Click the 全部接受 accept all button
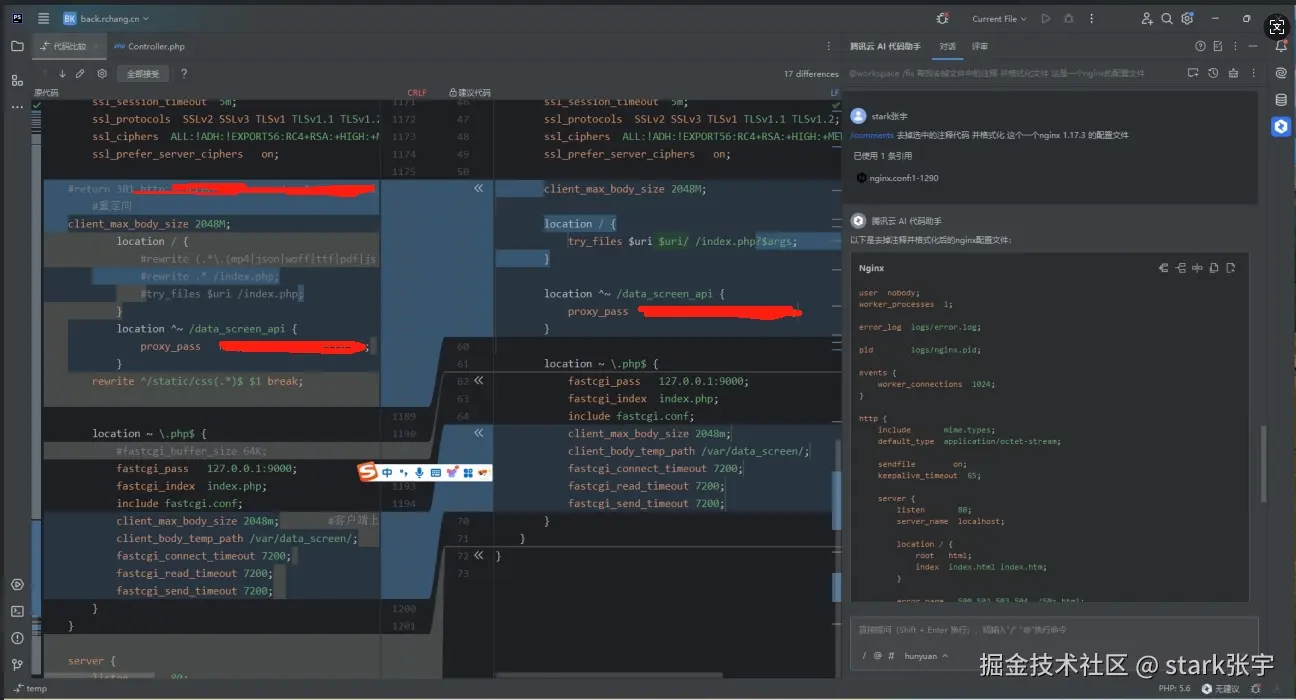 pos(143,74)
